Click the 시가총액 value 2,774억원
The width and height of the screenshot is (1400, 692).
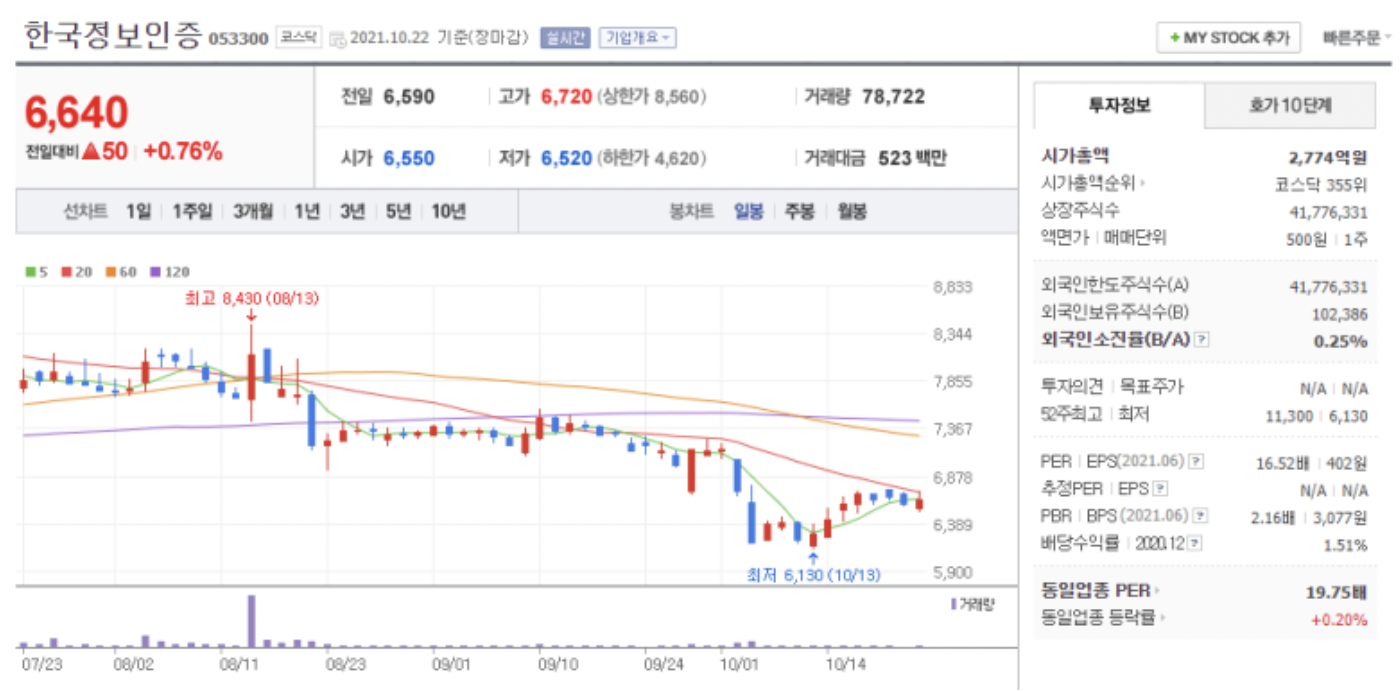[1328, 157]
